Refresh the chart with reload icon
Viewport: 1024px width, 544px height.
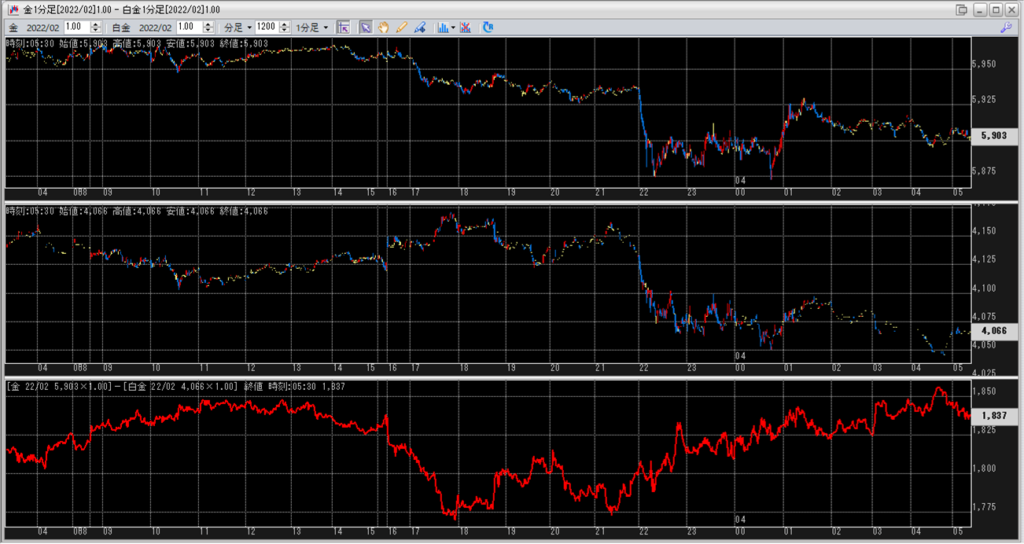487,27
